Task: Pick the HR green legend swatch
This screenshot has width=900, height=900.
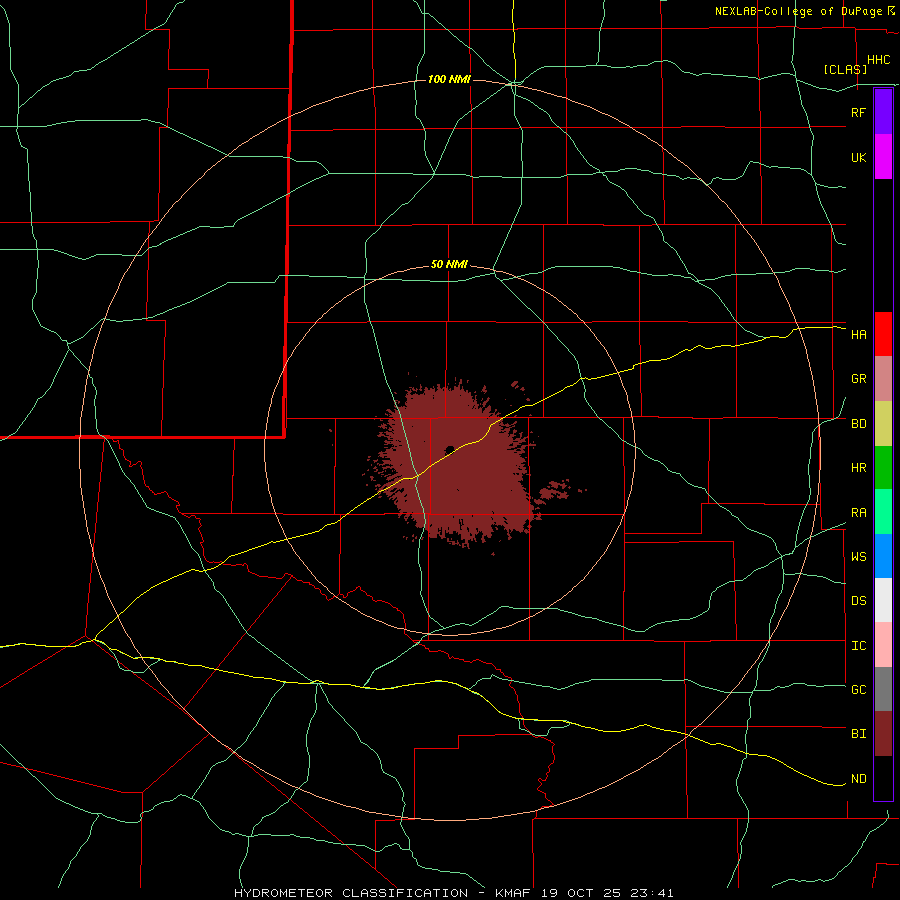Action: coord(883,468)
